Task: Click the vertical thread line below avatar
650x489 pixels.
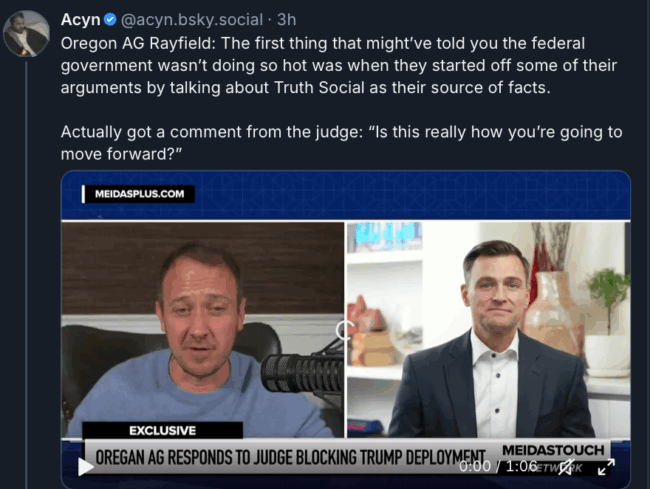Action: coord(26,275)
